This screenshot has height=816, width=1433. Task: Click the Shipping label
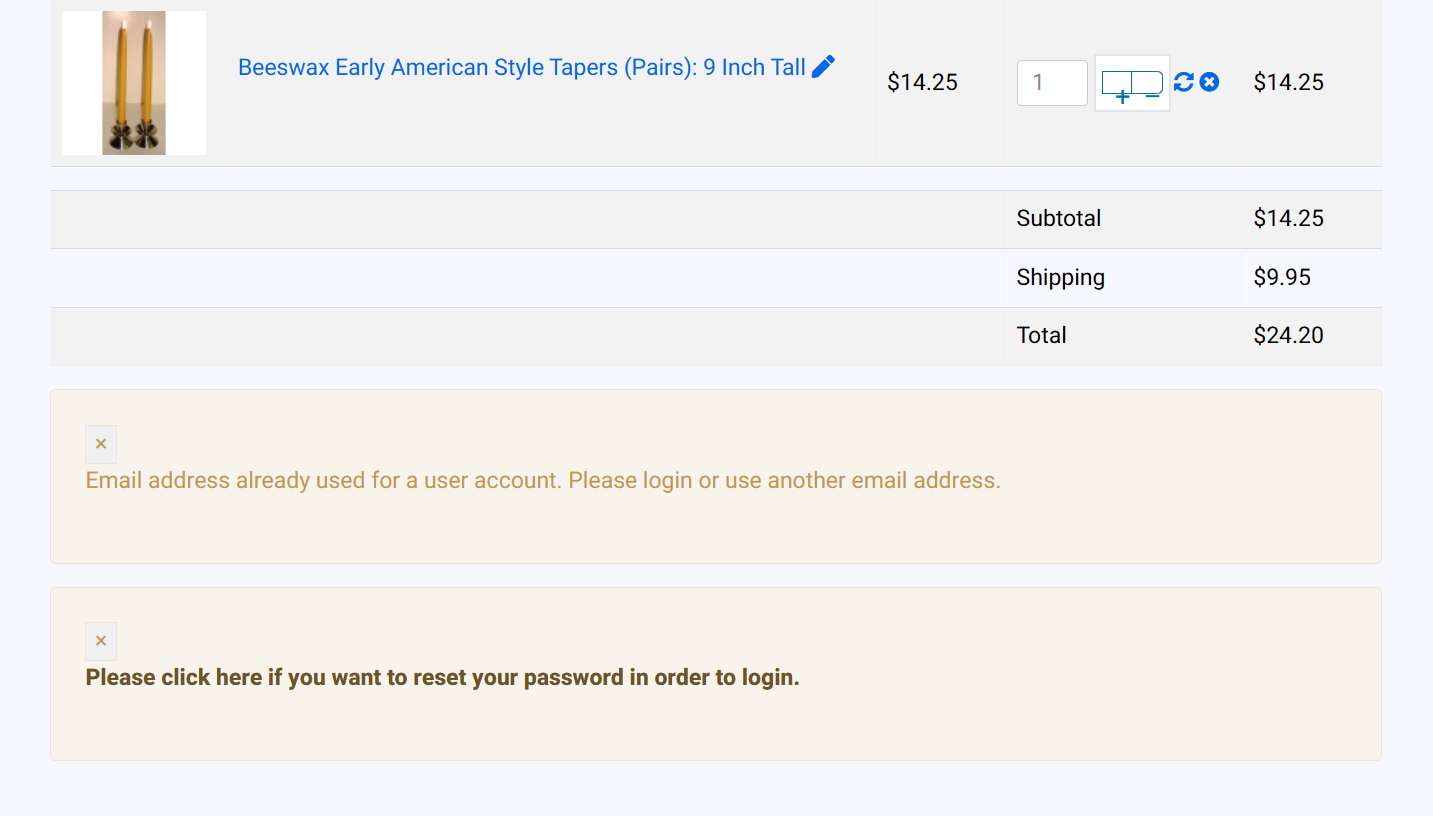coord(1060,278)
